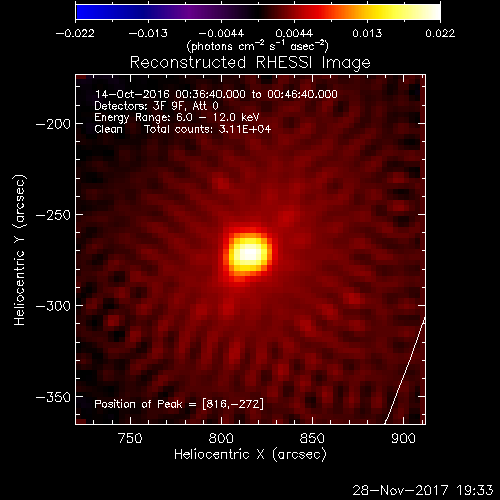Click the 'Heliocentric X (arcsec)' axis label
500x500 pixels.
(250, 454)
